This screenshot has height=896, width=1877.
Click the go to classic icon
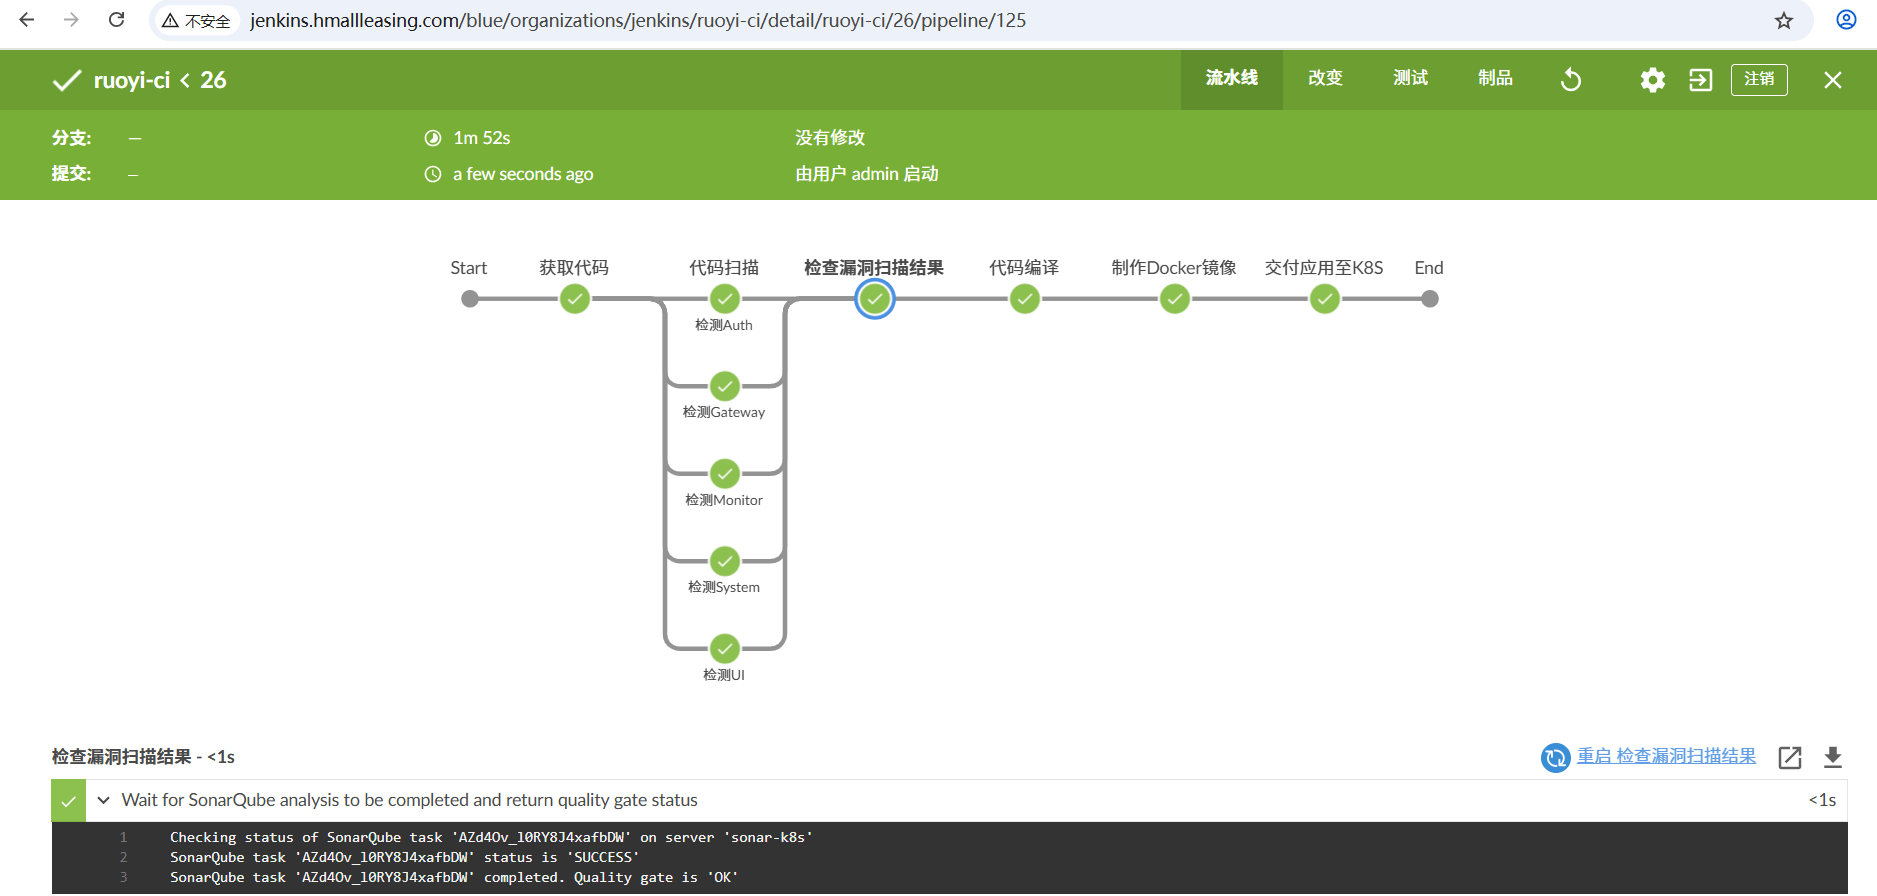[x=1700, y=80]
